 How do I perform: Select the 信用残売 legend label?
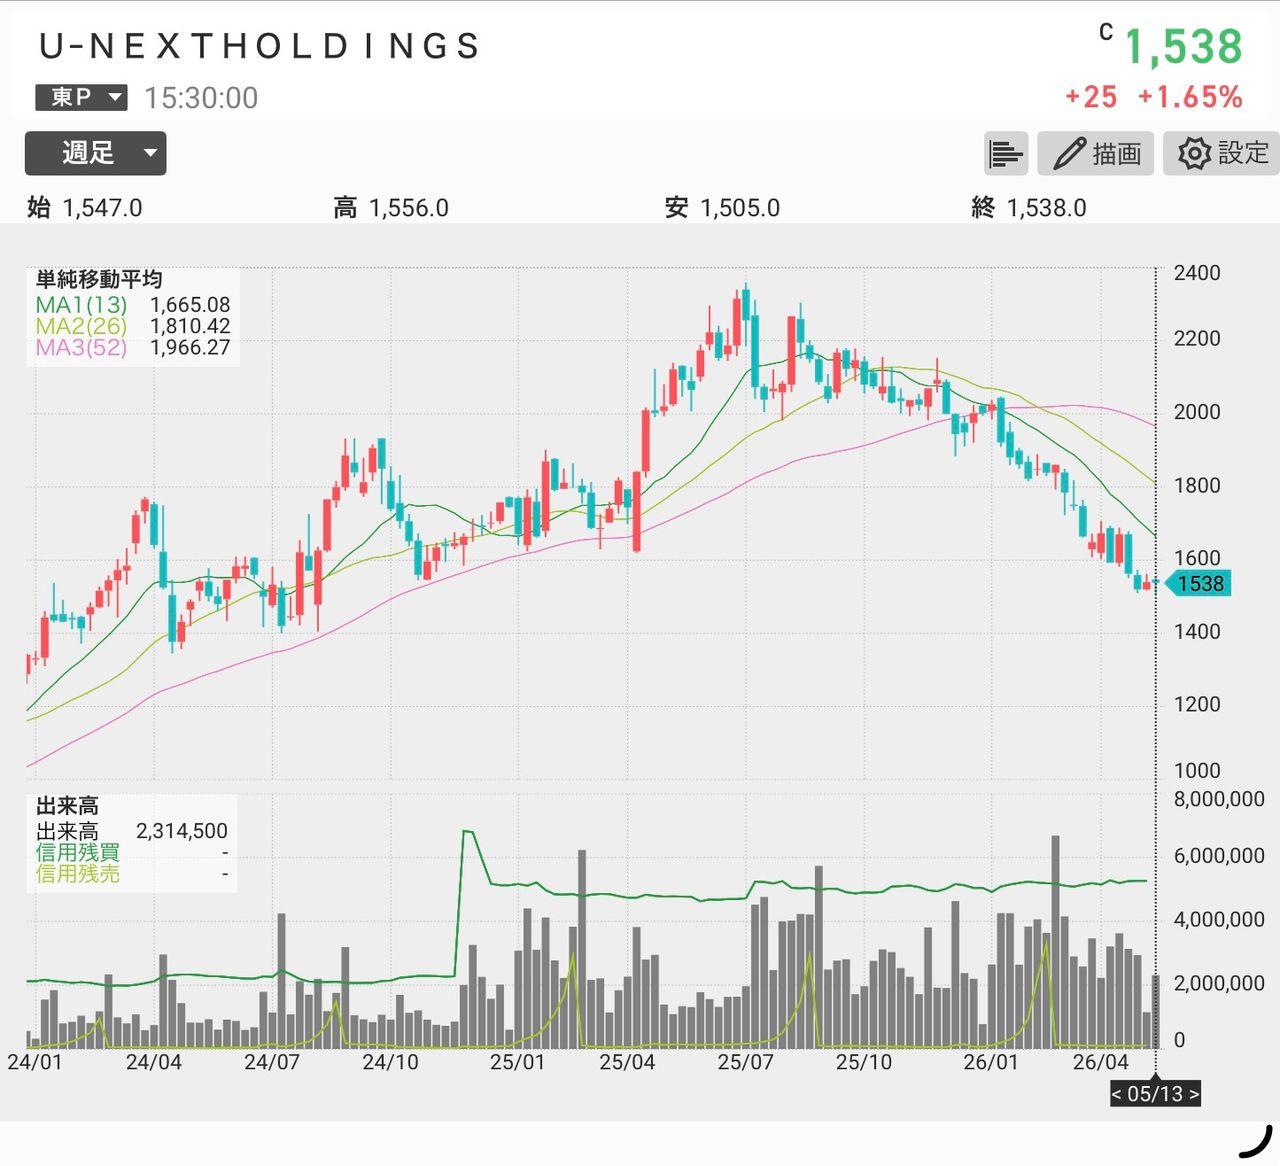78,874
